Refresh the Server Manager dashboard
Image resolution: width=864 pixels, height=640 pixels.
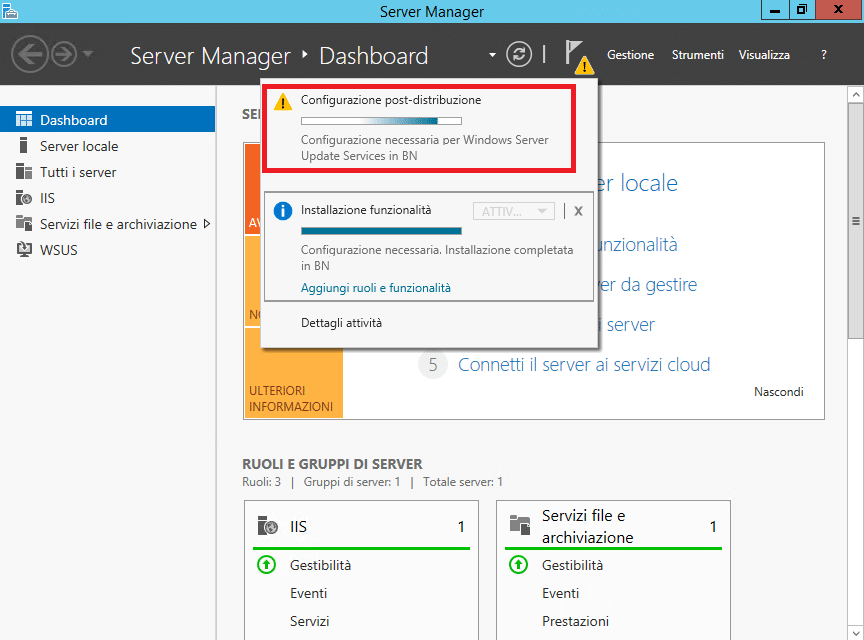click(x=519, y=55)
